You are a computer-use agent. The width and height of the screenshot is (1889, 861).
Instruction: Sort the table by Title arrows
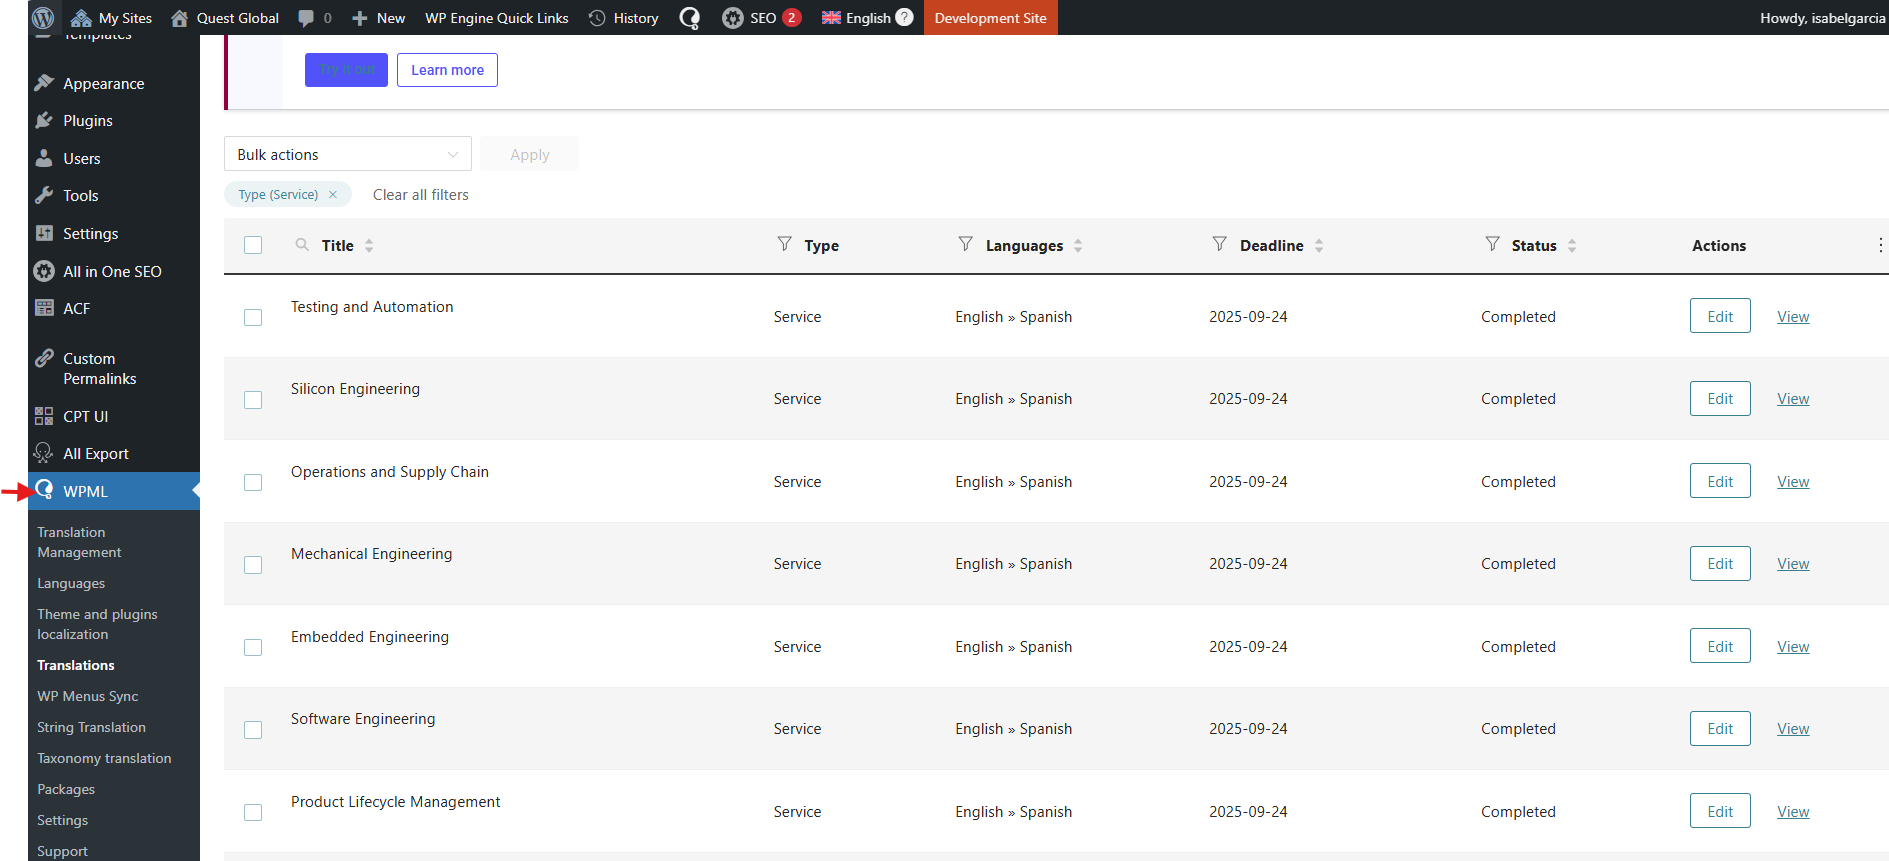pos(369,245)
